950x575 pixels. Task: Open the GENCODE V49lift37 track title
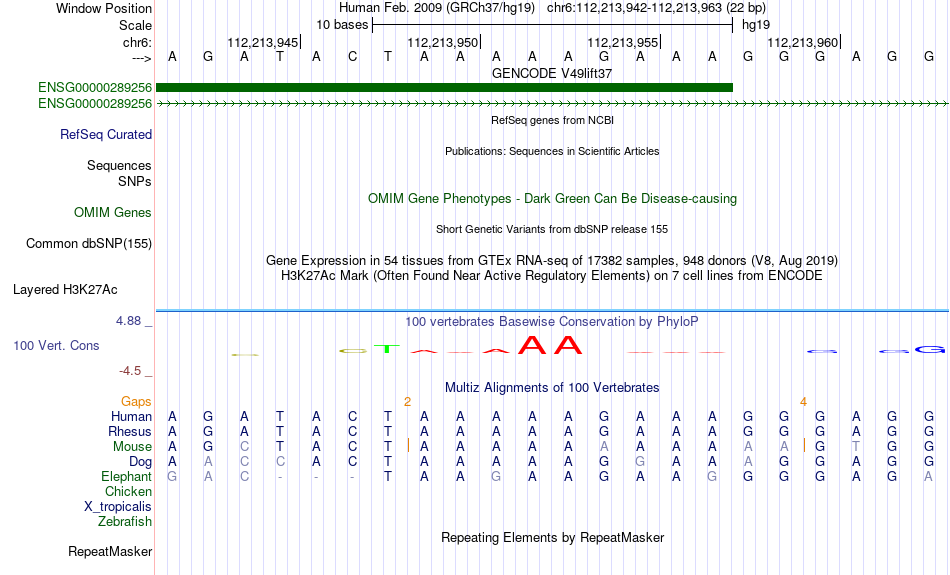tap(552, 73)
